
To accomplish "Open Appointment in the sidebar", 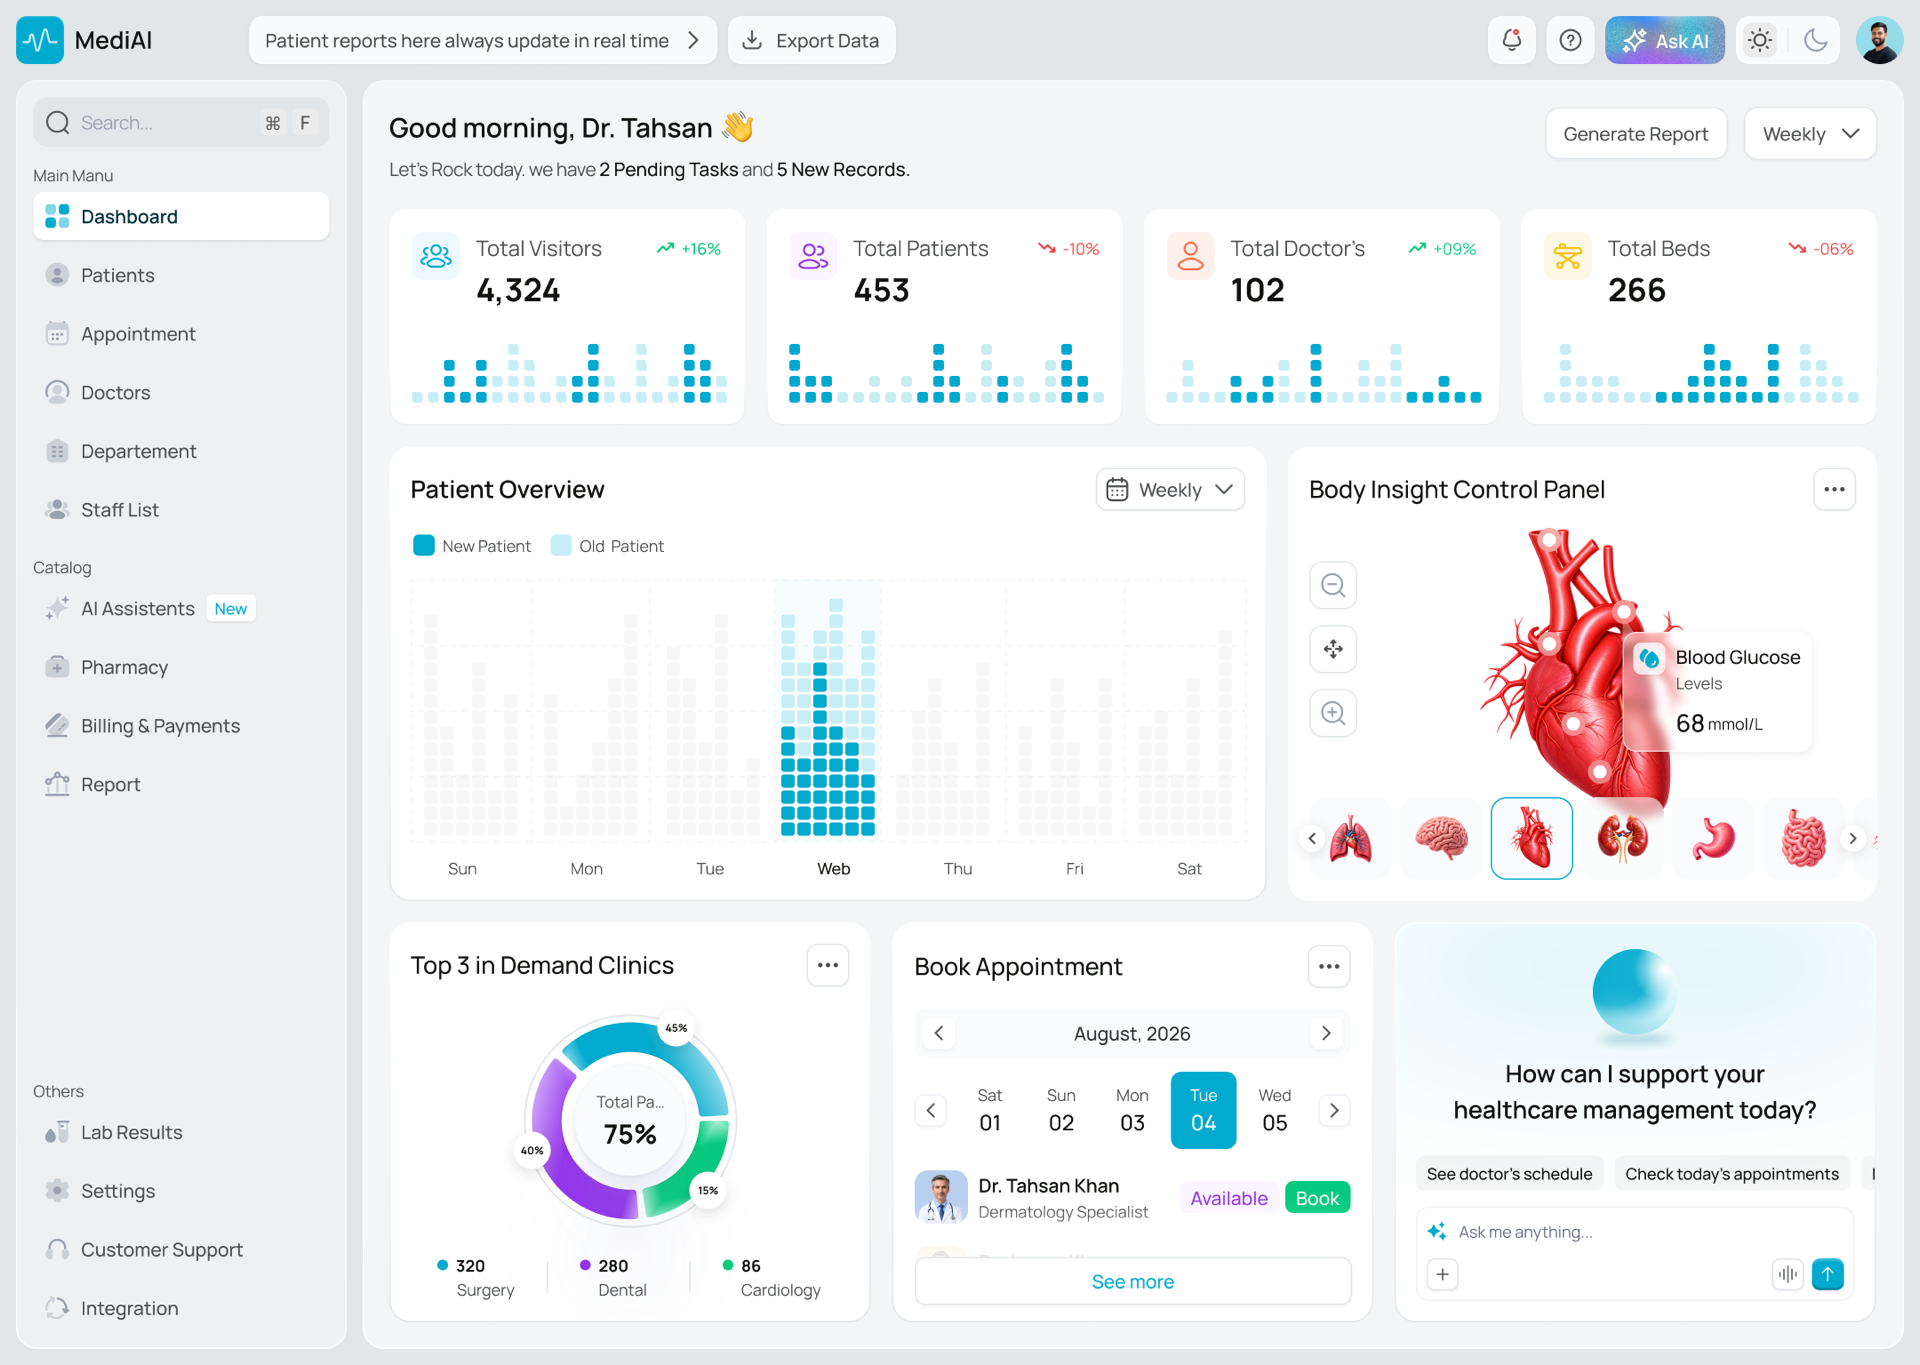I will pos(181,334).
